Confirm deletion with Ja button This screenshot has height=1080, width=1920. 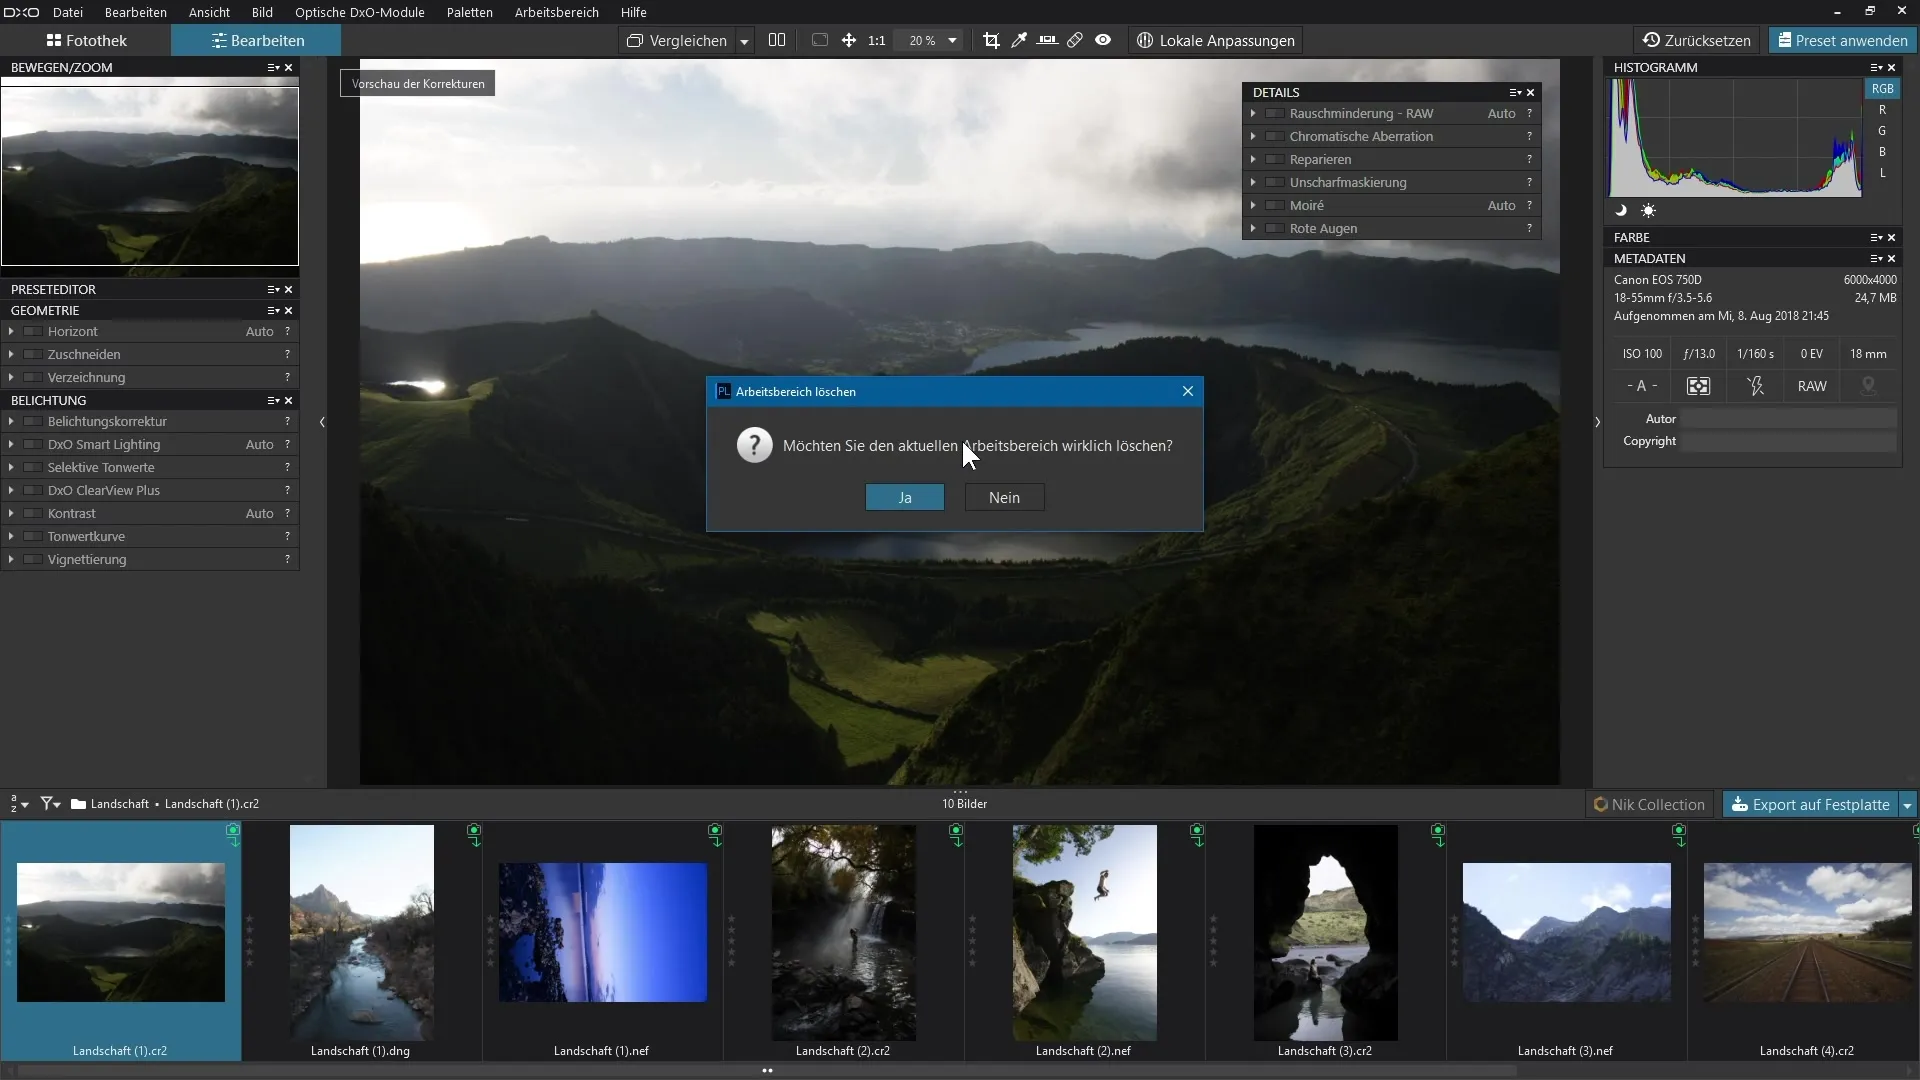(x=904, y=498)
